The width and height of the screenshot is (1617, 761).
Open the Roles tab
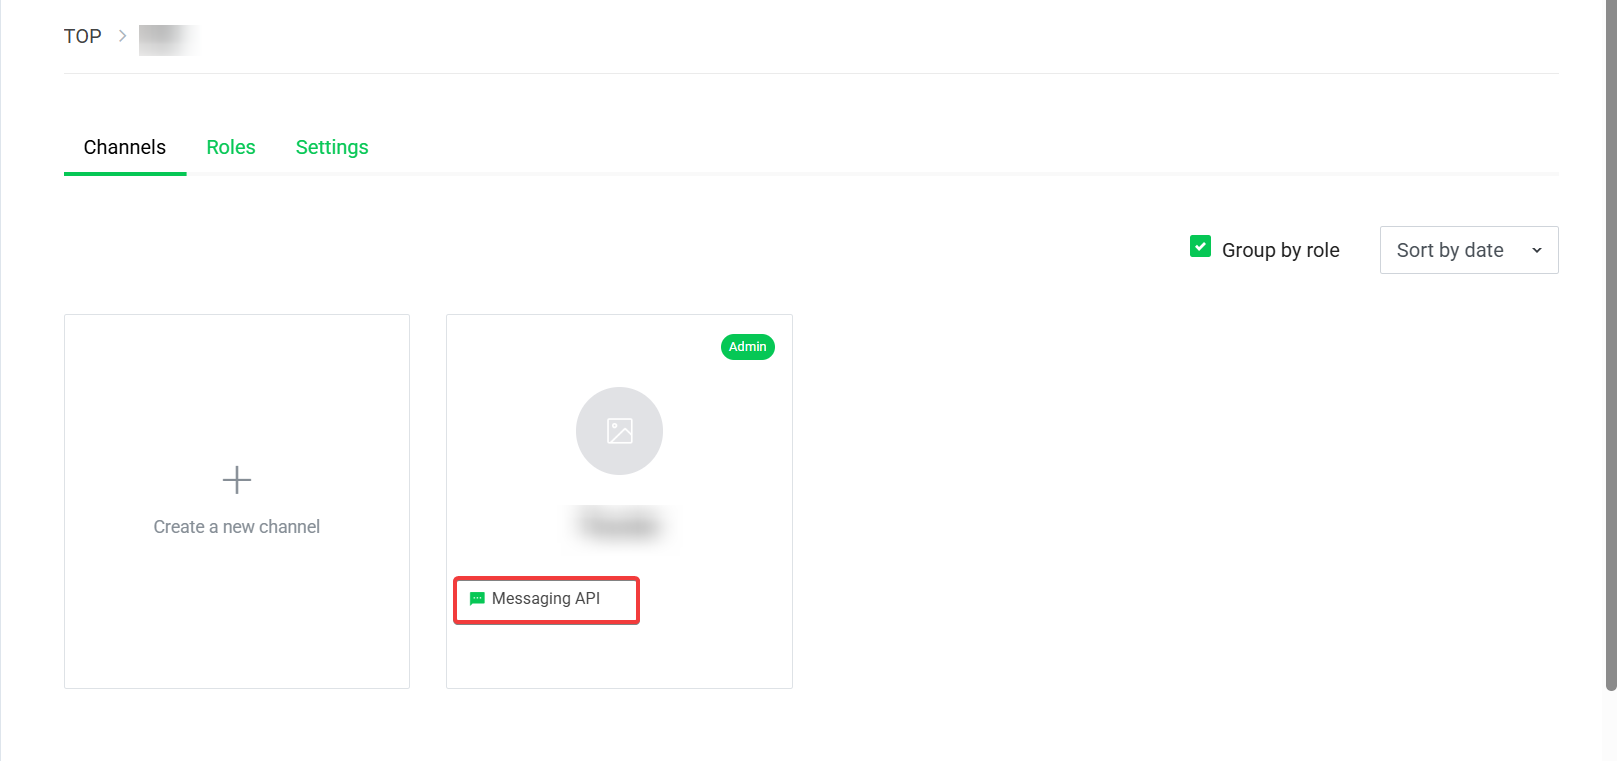231,148
